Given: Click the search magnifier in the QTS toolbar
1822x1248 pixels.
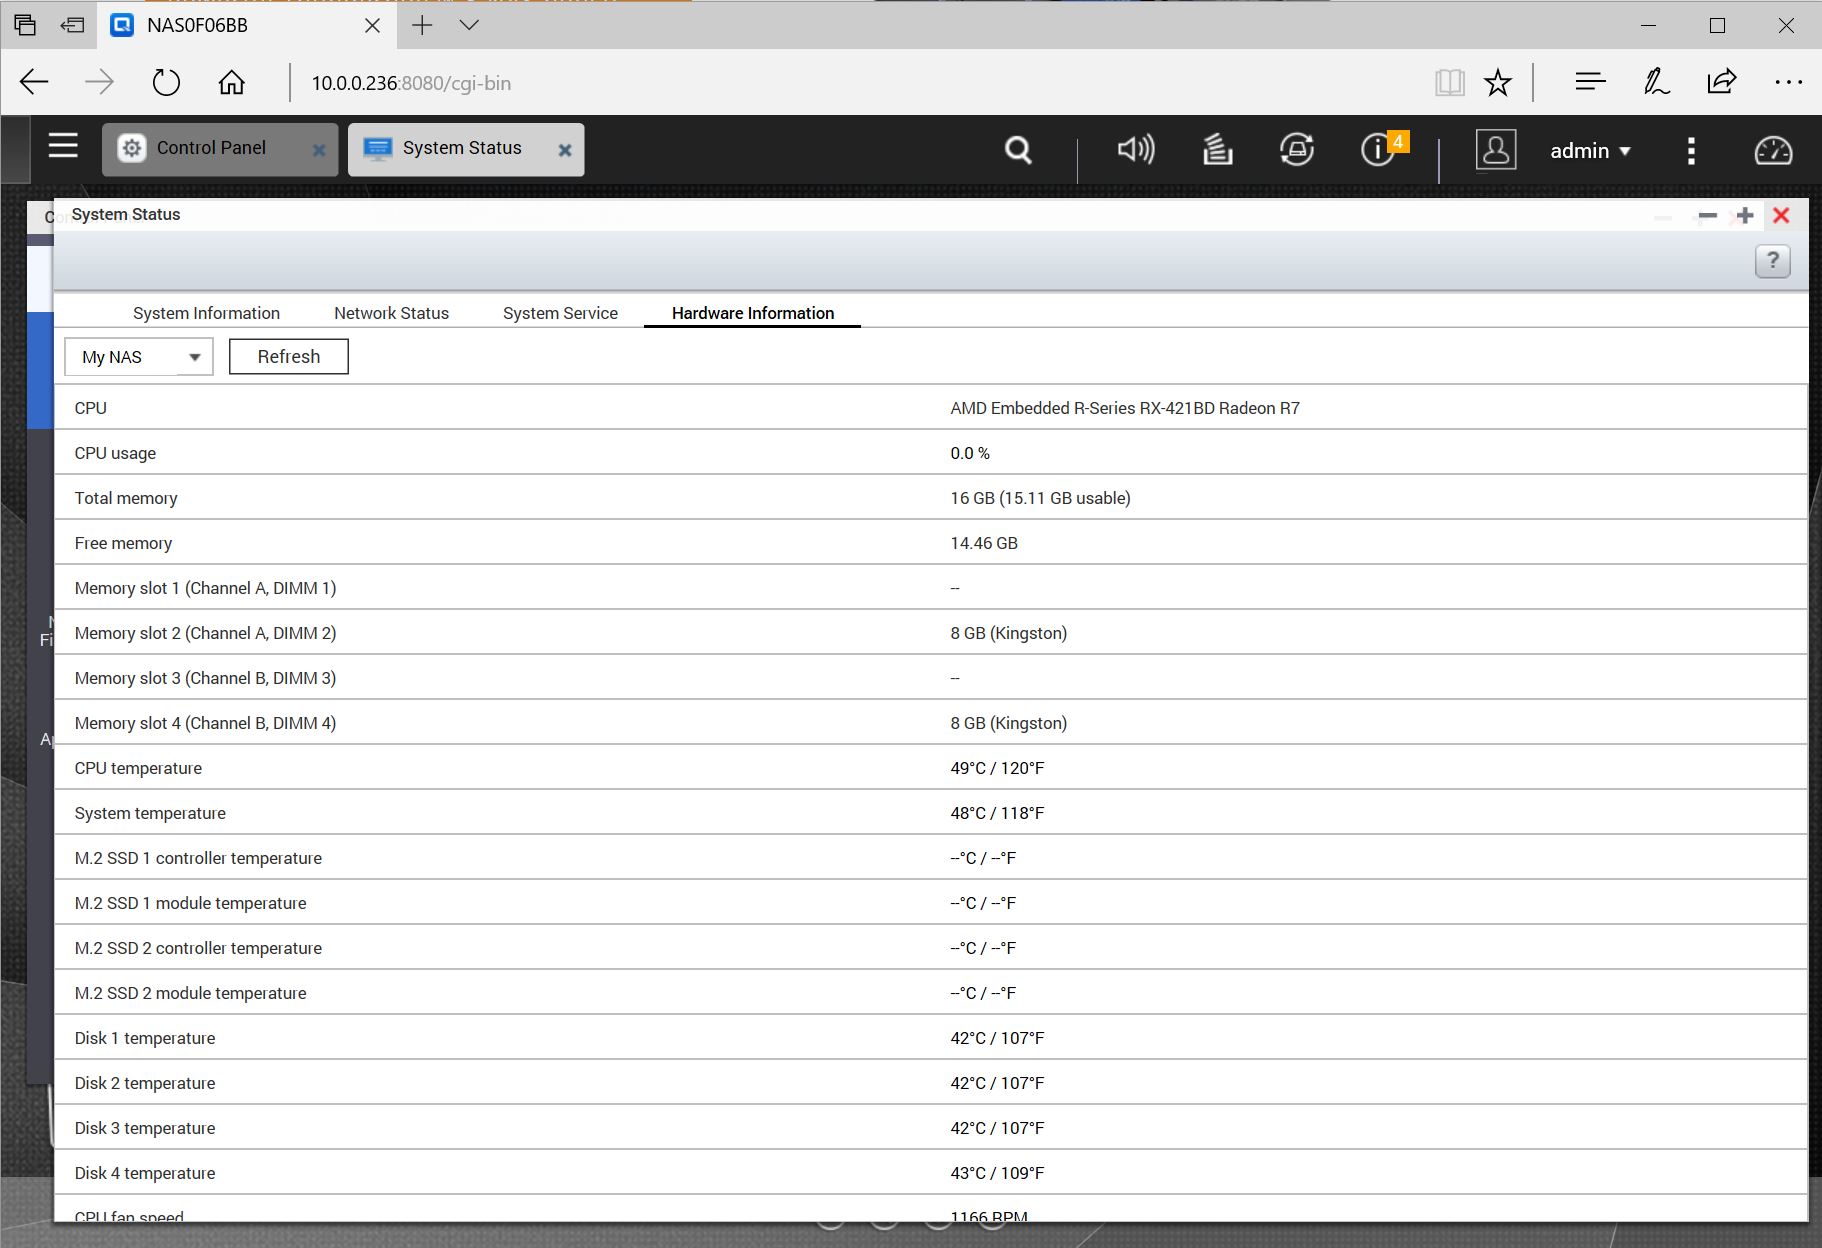Looking at the screenshot, I should click(x=1018, y=150).
